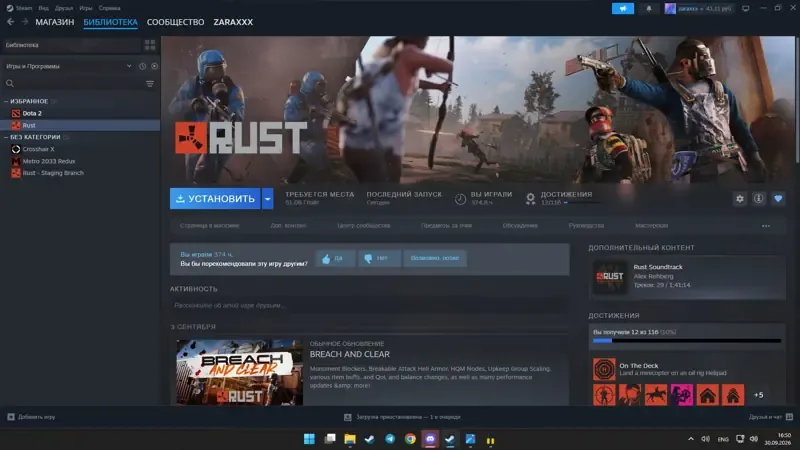Screen dimensions: 800x450
Task: Open the Steam menu
Action: (20, 8)
